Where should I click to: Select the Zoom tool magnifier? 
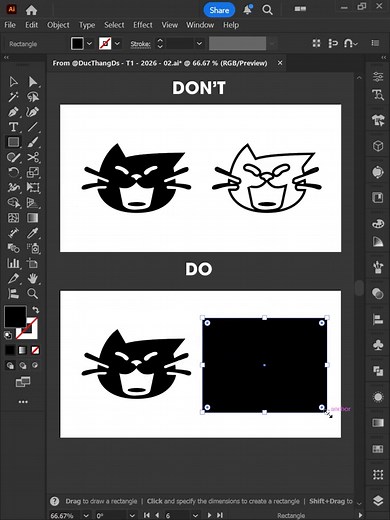[x=33, y=293]
